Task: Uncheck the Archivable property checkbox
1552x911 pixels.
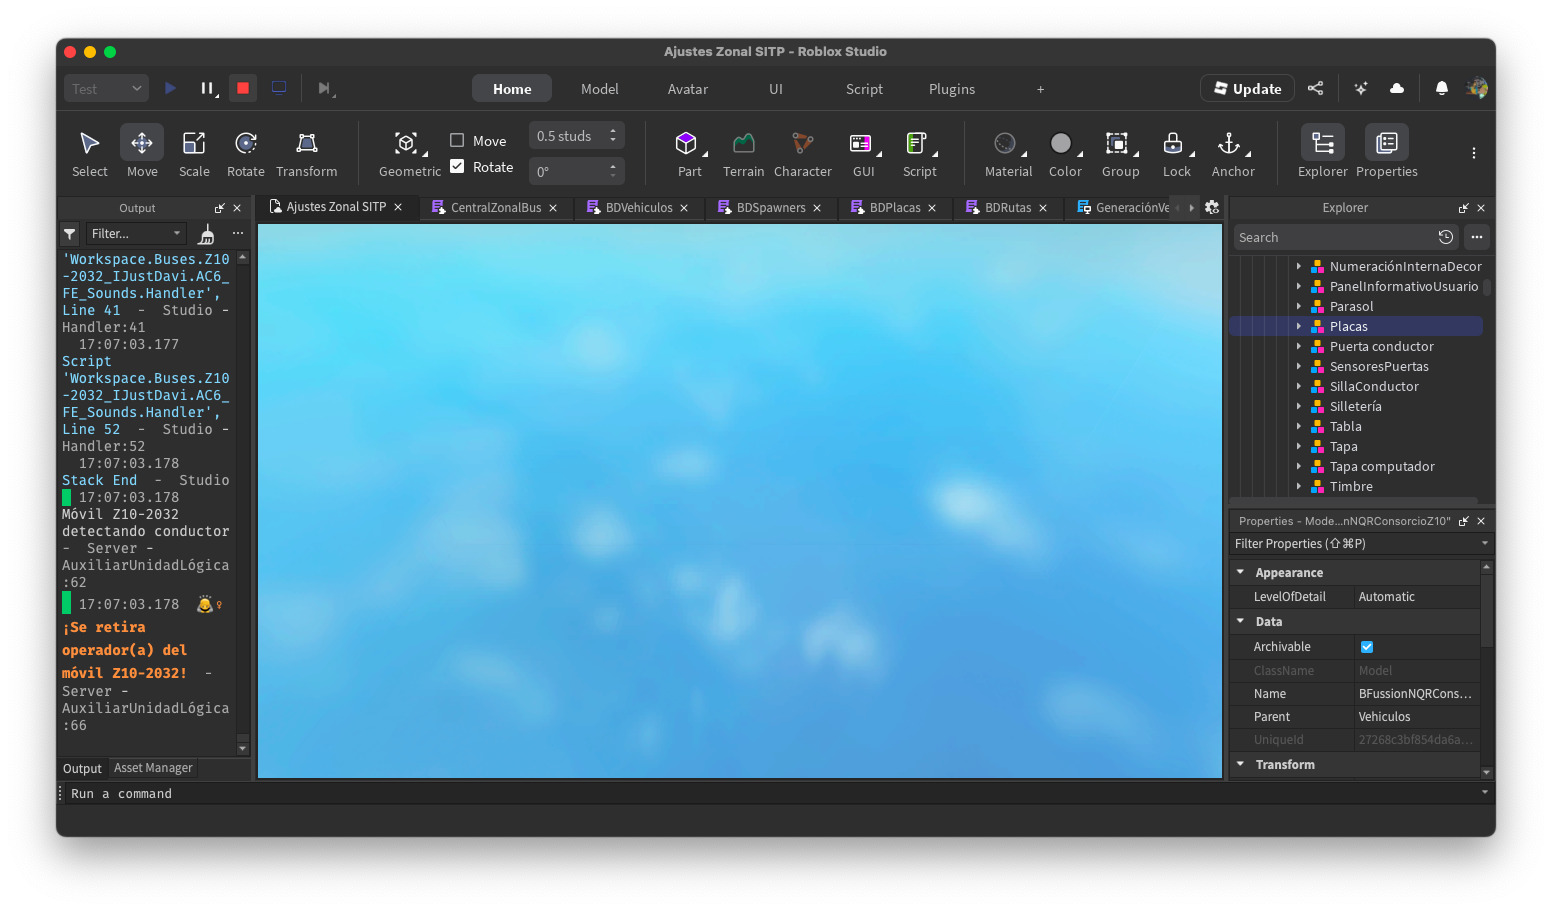Action: click(x=1367, y=647)
